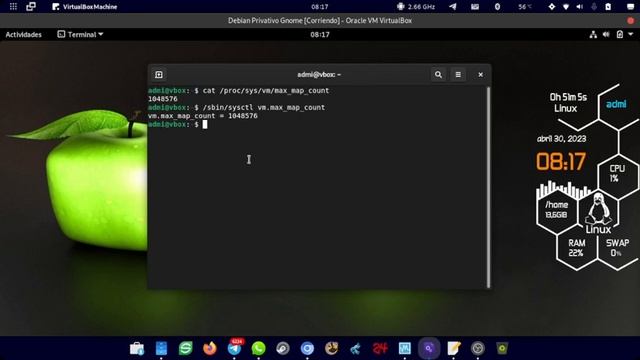640x360 pixels.
Task: Open the notes pencil dock icon
Action: coord(453,349)
